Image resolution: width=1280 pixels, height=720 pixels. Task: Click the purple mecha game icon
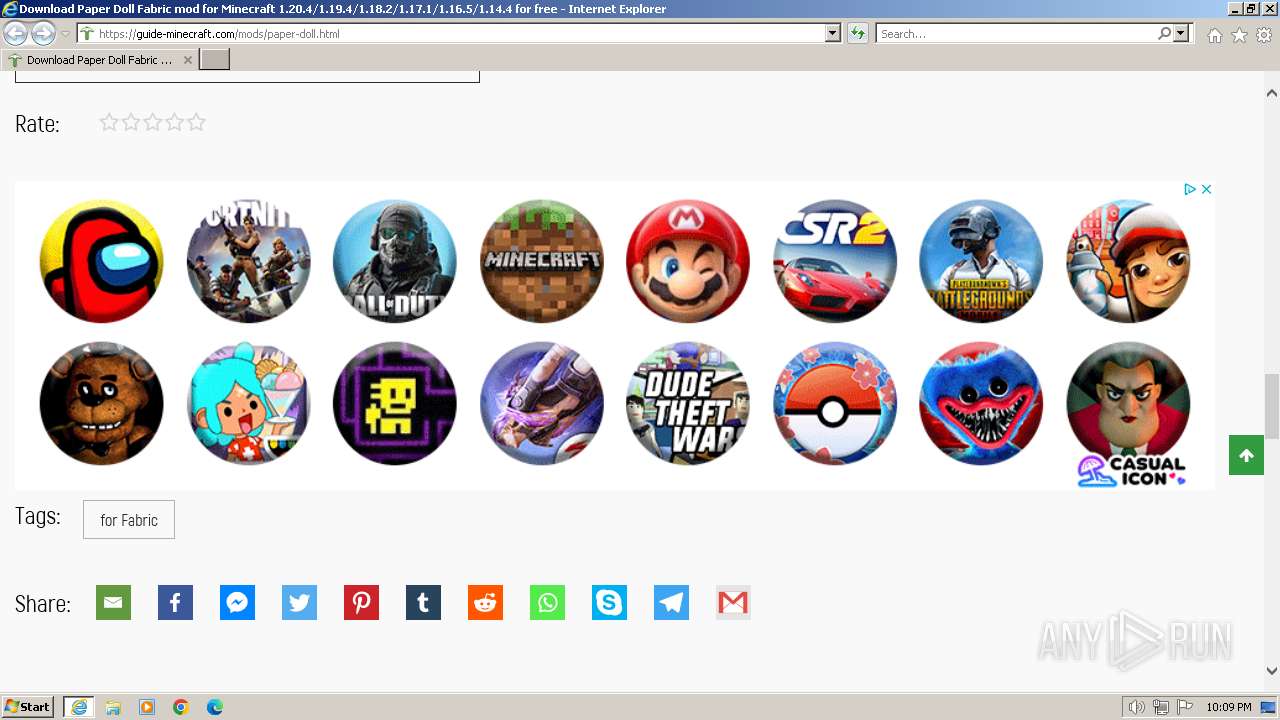[x=542, y=403]
